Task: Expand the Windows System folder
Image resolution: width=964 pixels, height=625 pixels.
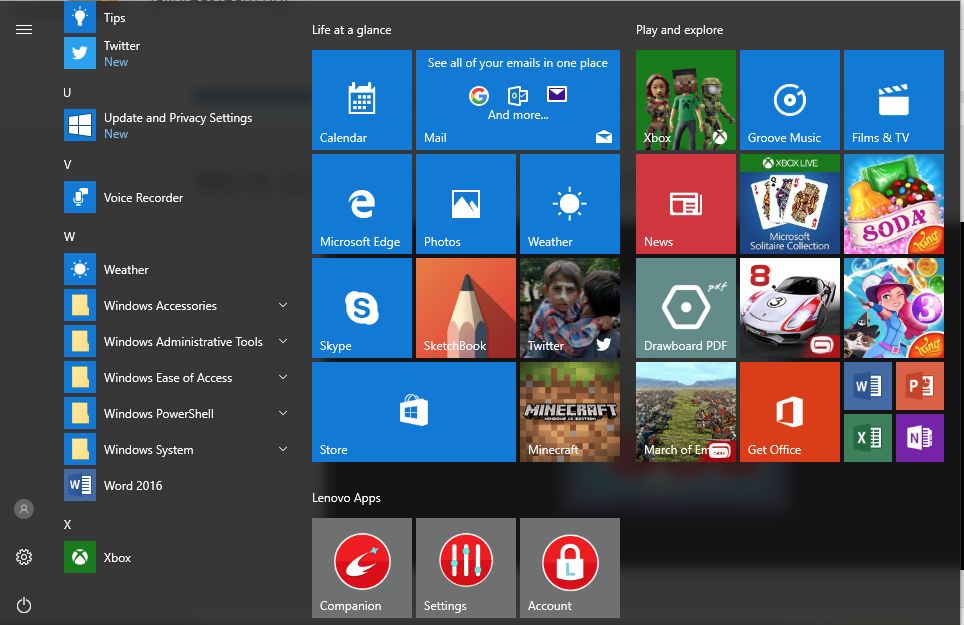Action: click(175, 450)
